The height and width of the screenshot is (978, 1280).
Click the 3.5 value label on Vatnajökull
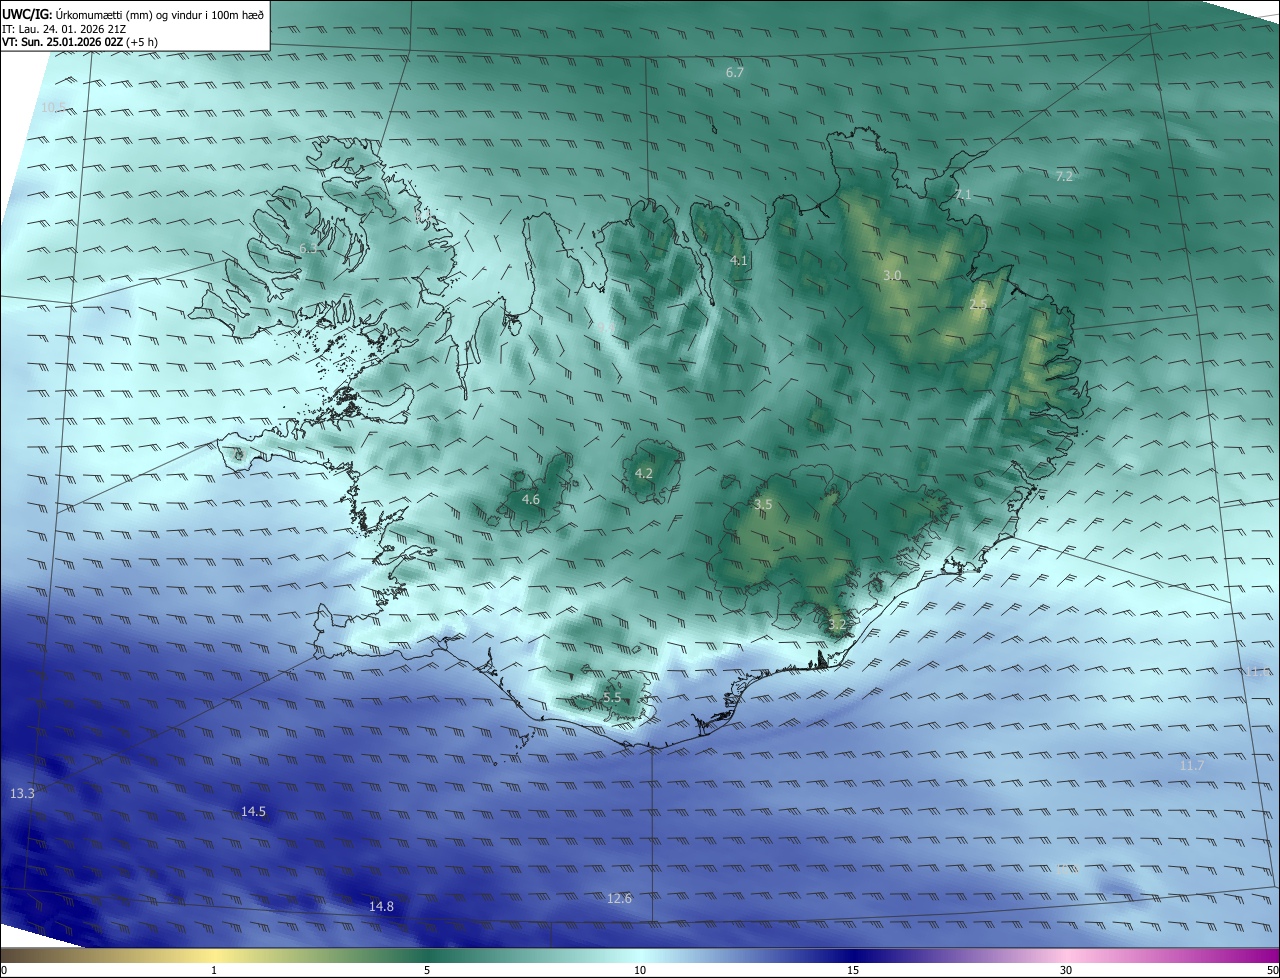point(763,505)
